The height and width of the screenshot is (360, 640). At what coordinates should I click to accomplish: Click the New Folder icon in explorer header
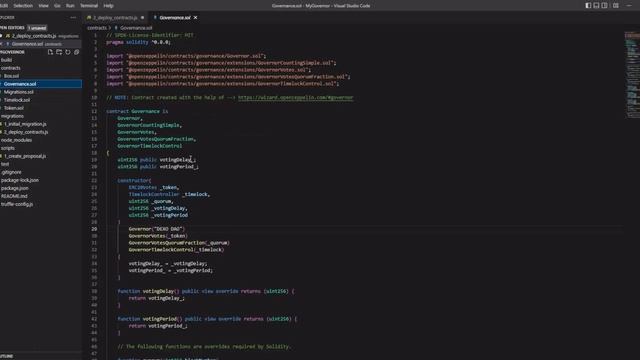coord(59,52)
